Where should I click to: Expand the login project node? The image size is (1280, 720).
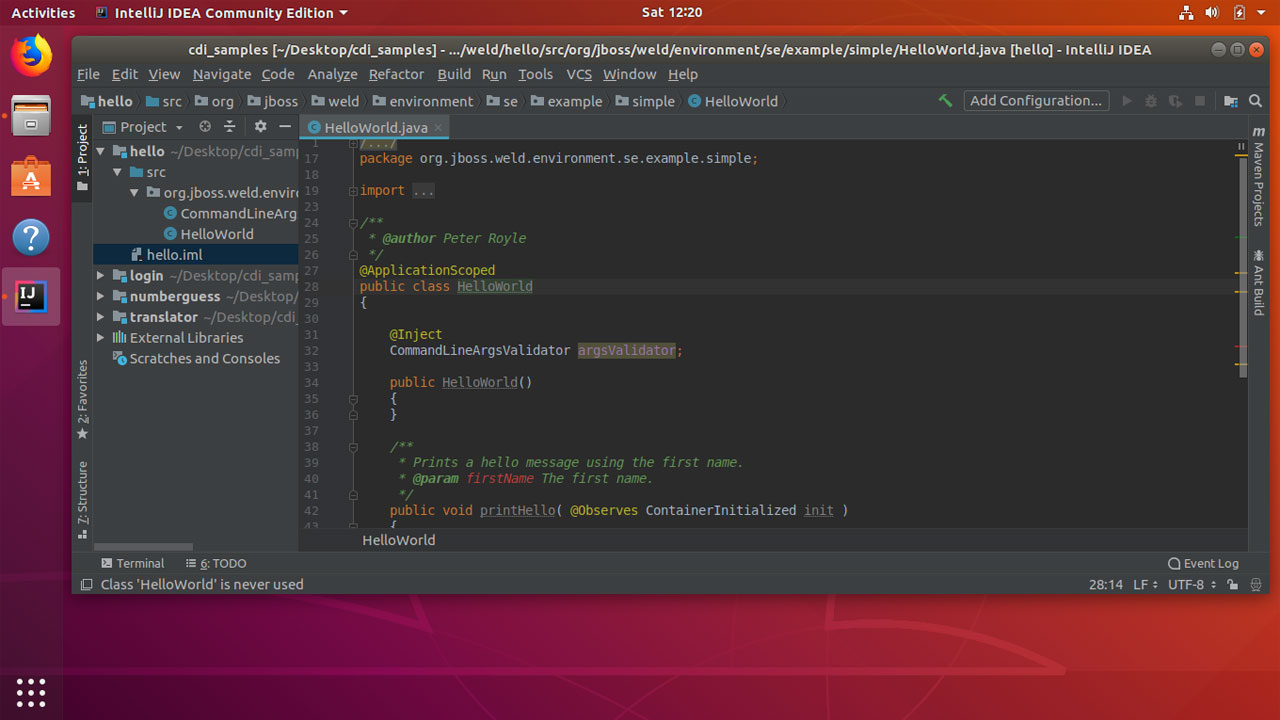(x=99, y=275)
